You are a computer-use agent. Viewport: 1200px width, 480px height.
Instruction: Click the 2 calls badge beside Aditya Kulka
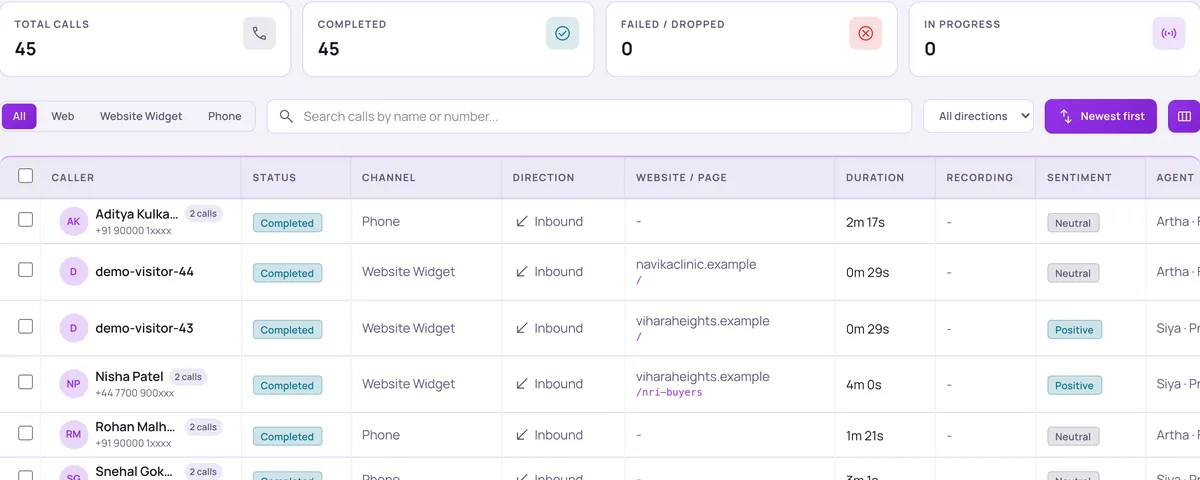203,213
